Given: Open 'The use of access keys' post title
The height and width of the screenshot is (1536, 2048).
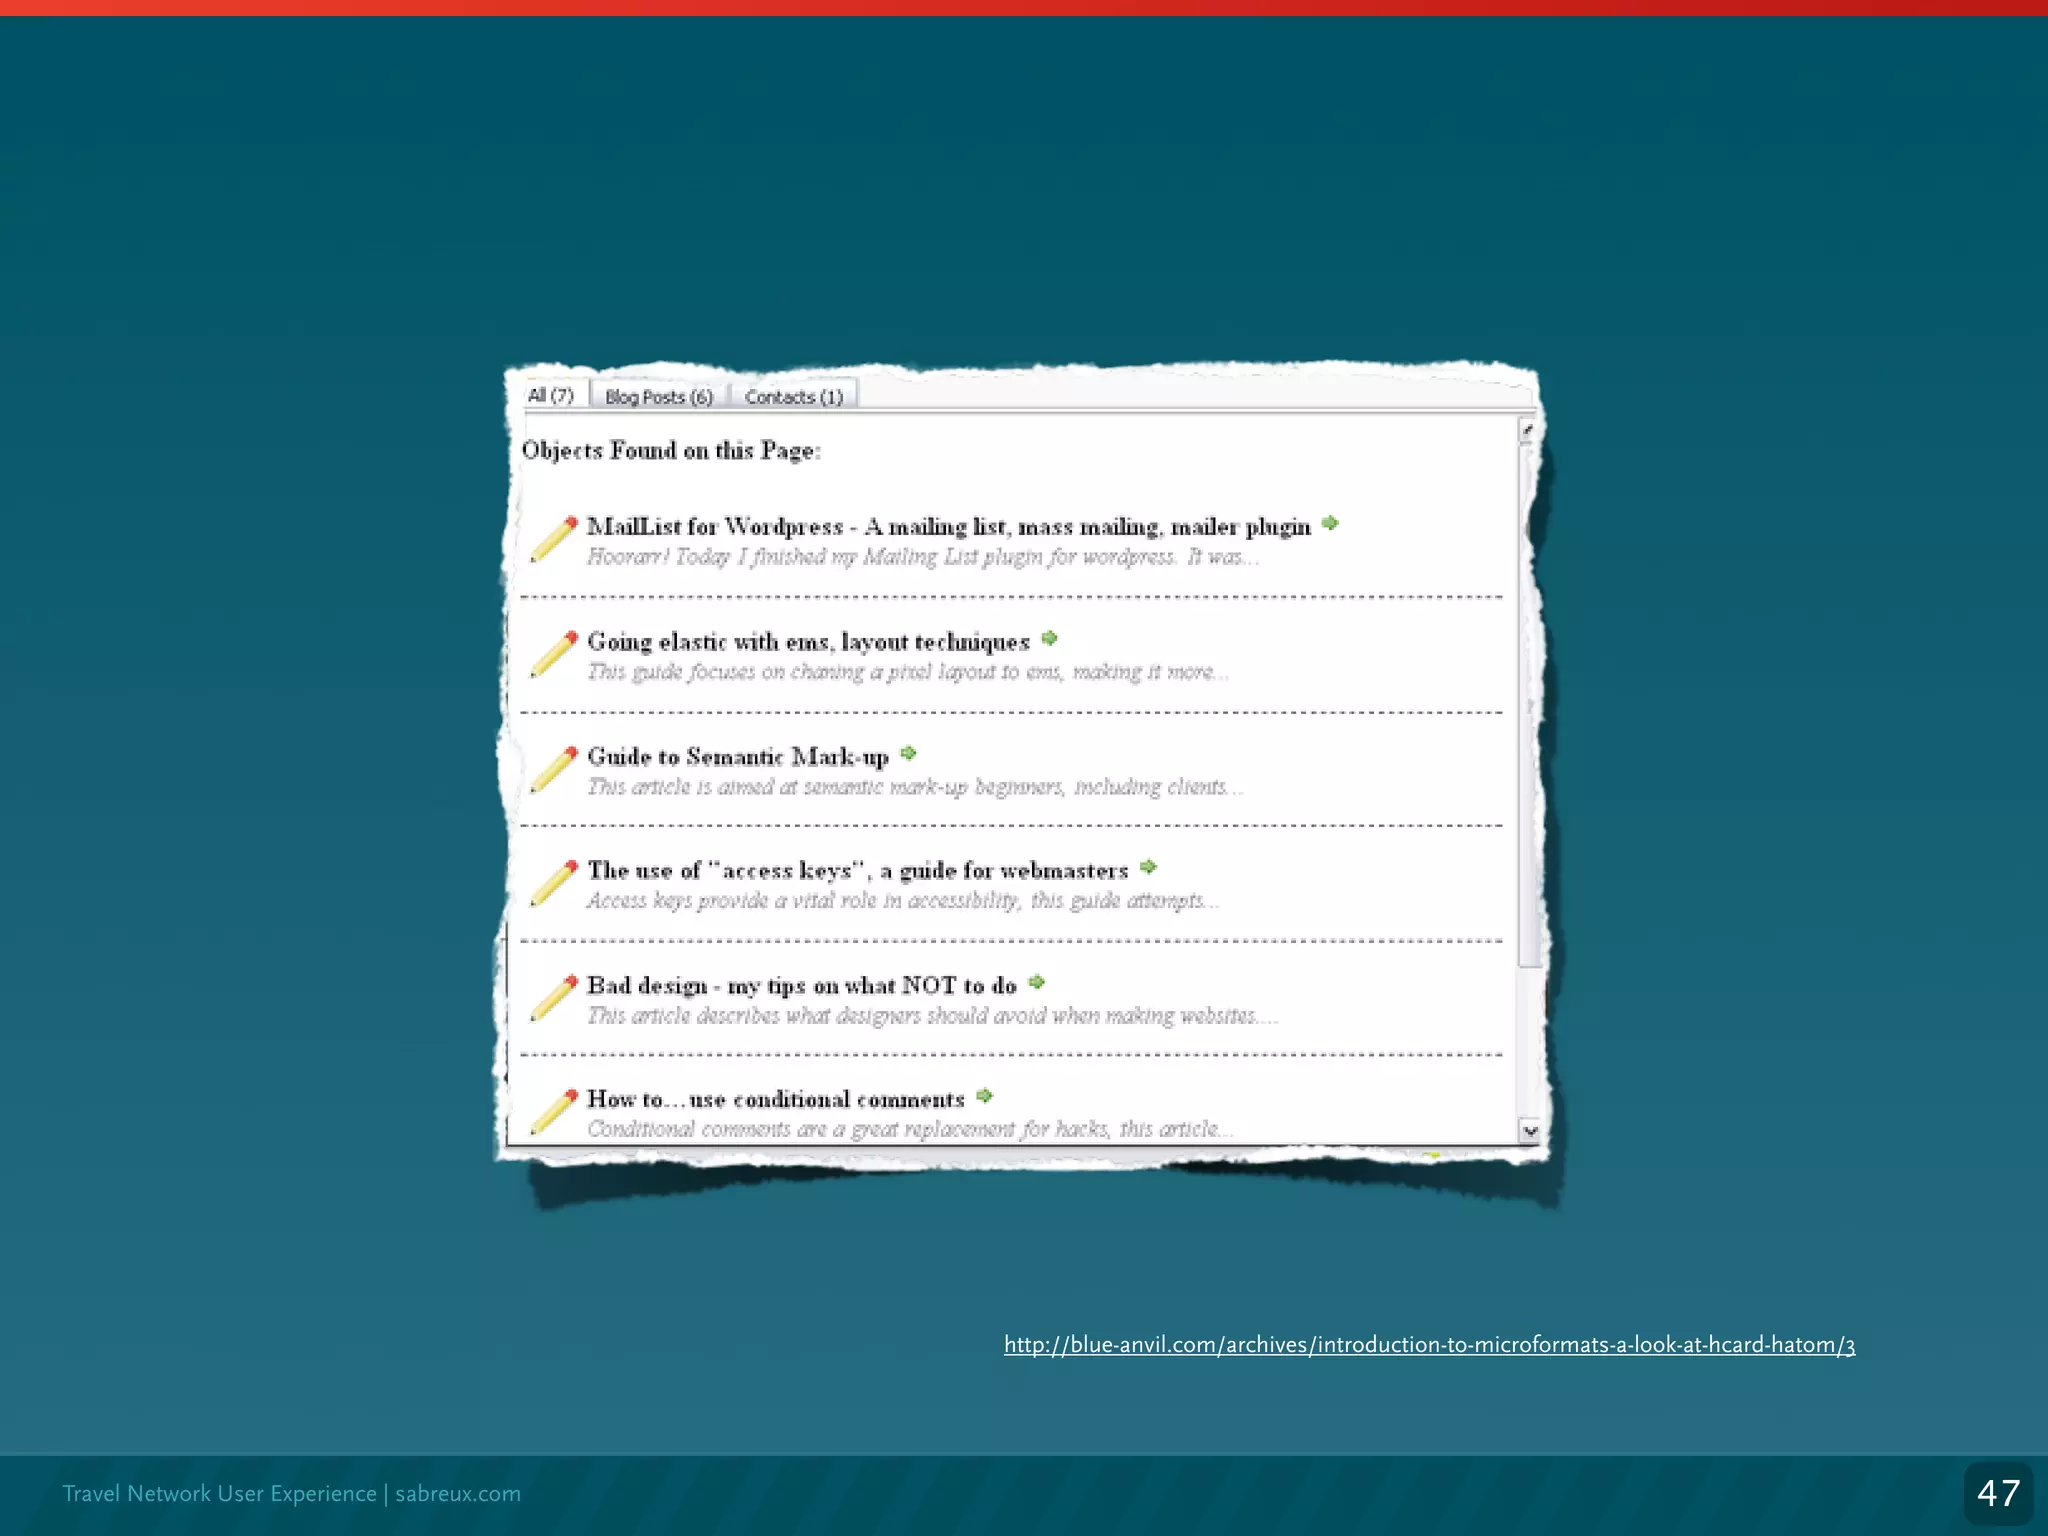Looking at the screenshot, I should coord(857,871).
